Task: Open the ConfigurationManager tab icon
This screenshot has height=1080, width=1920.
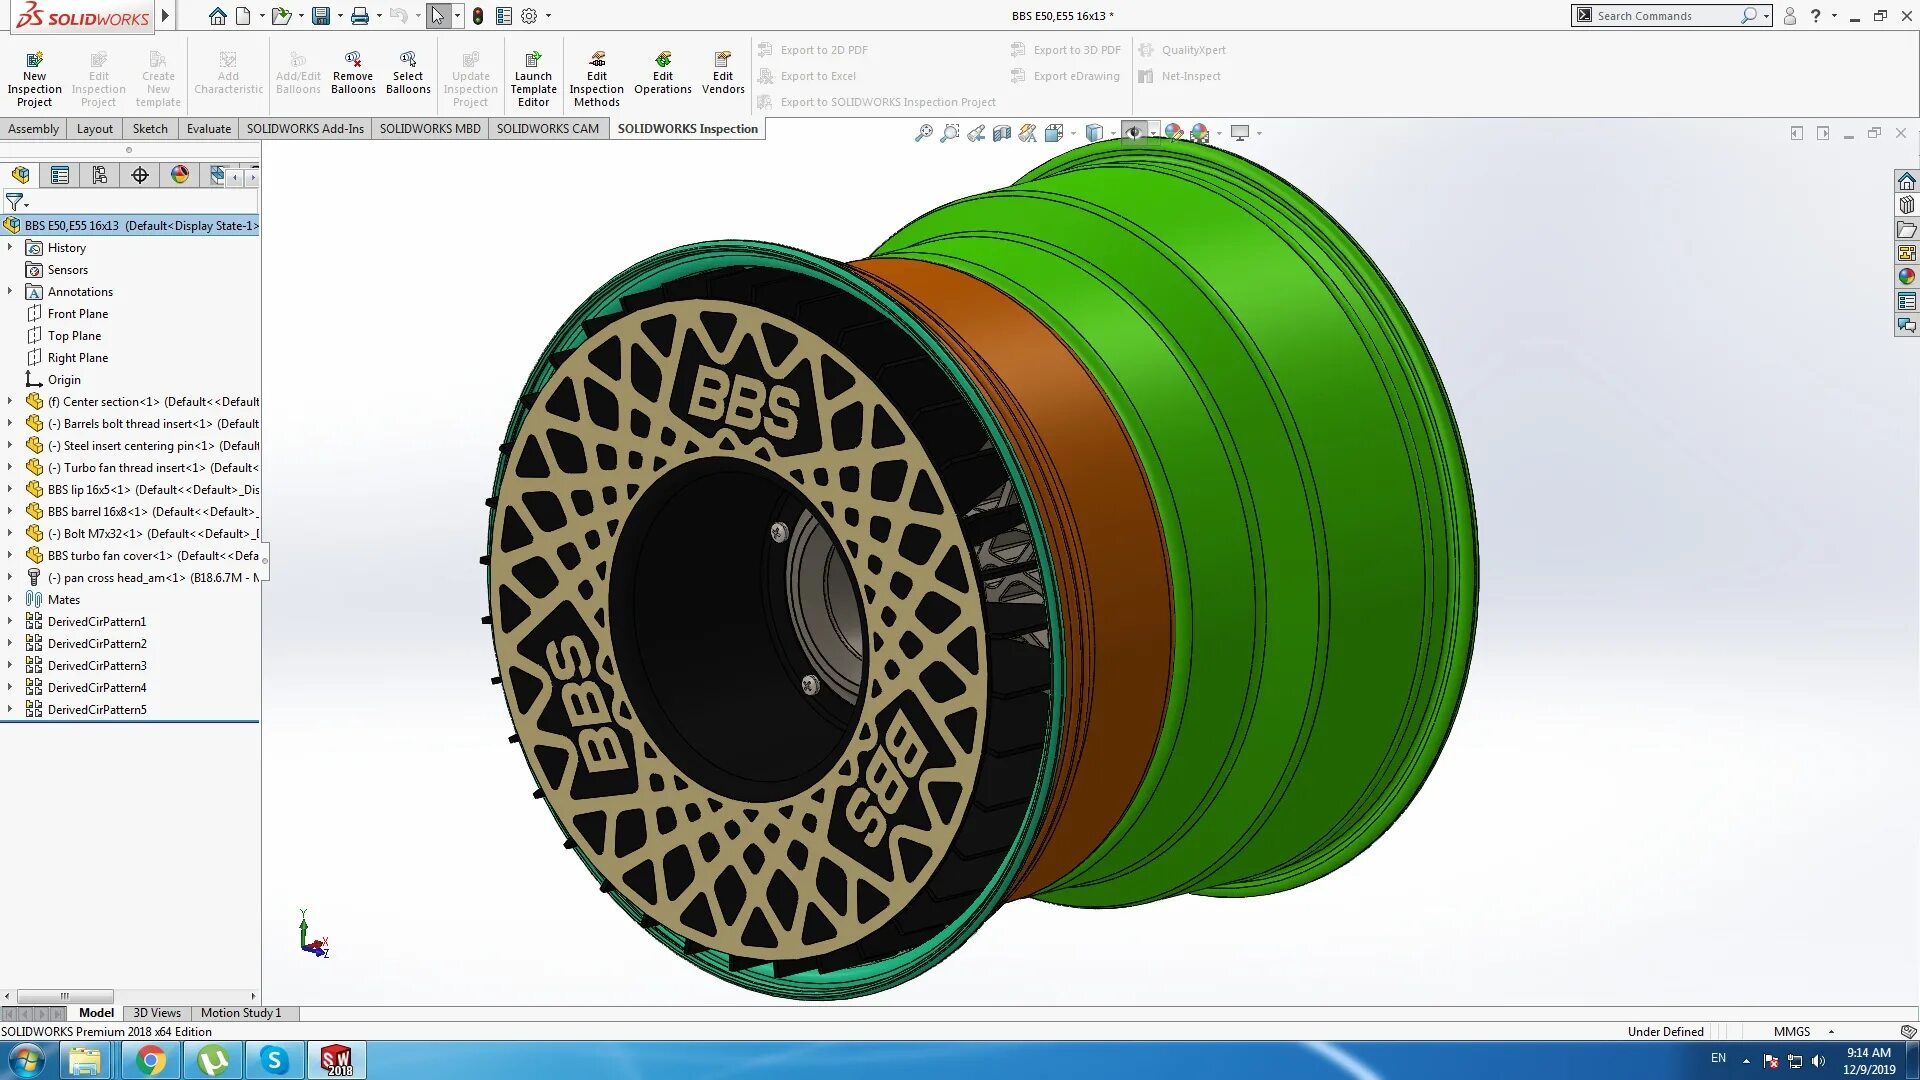Action: (x=100, y=175)
